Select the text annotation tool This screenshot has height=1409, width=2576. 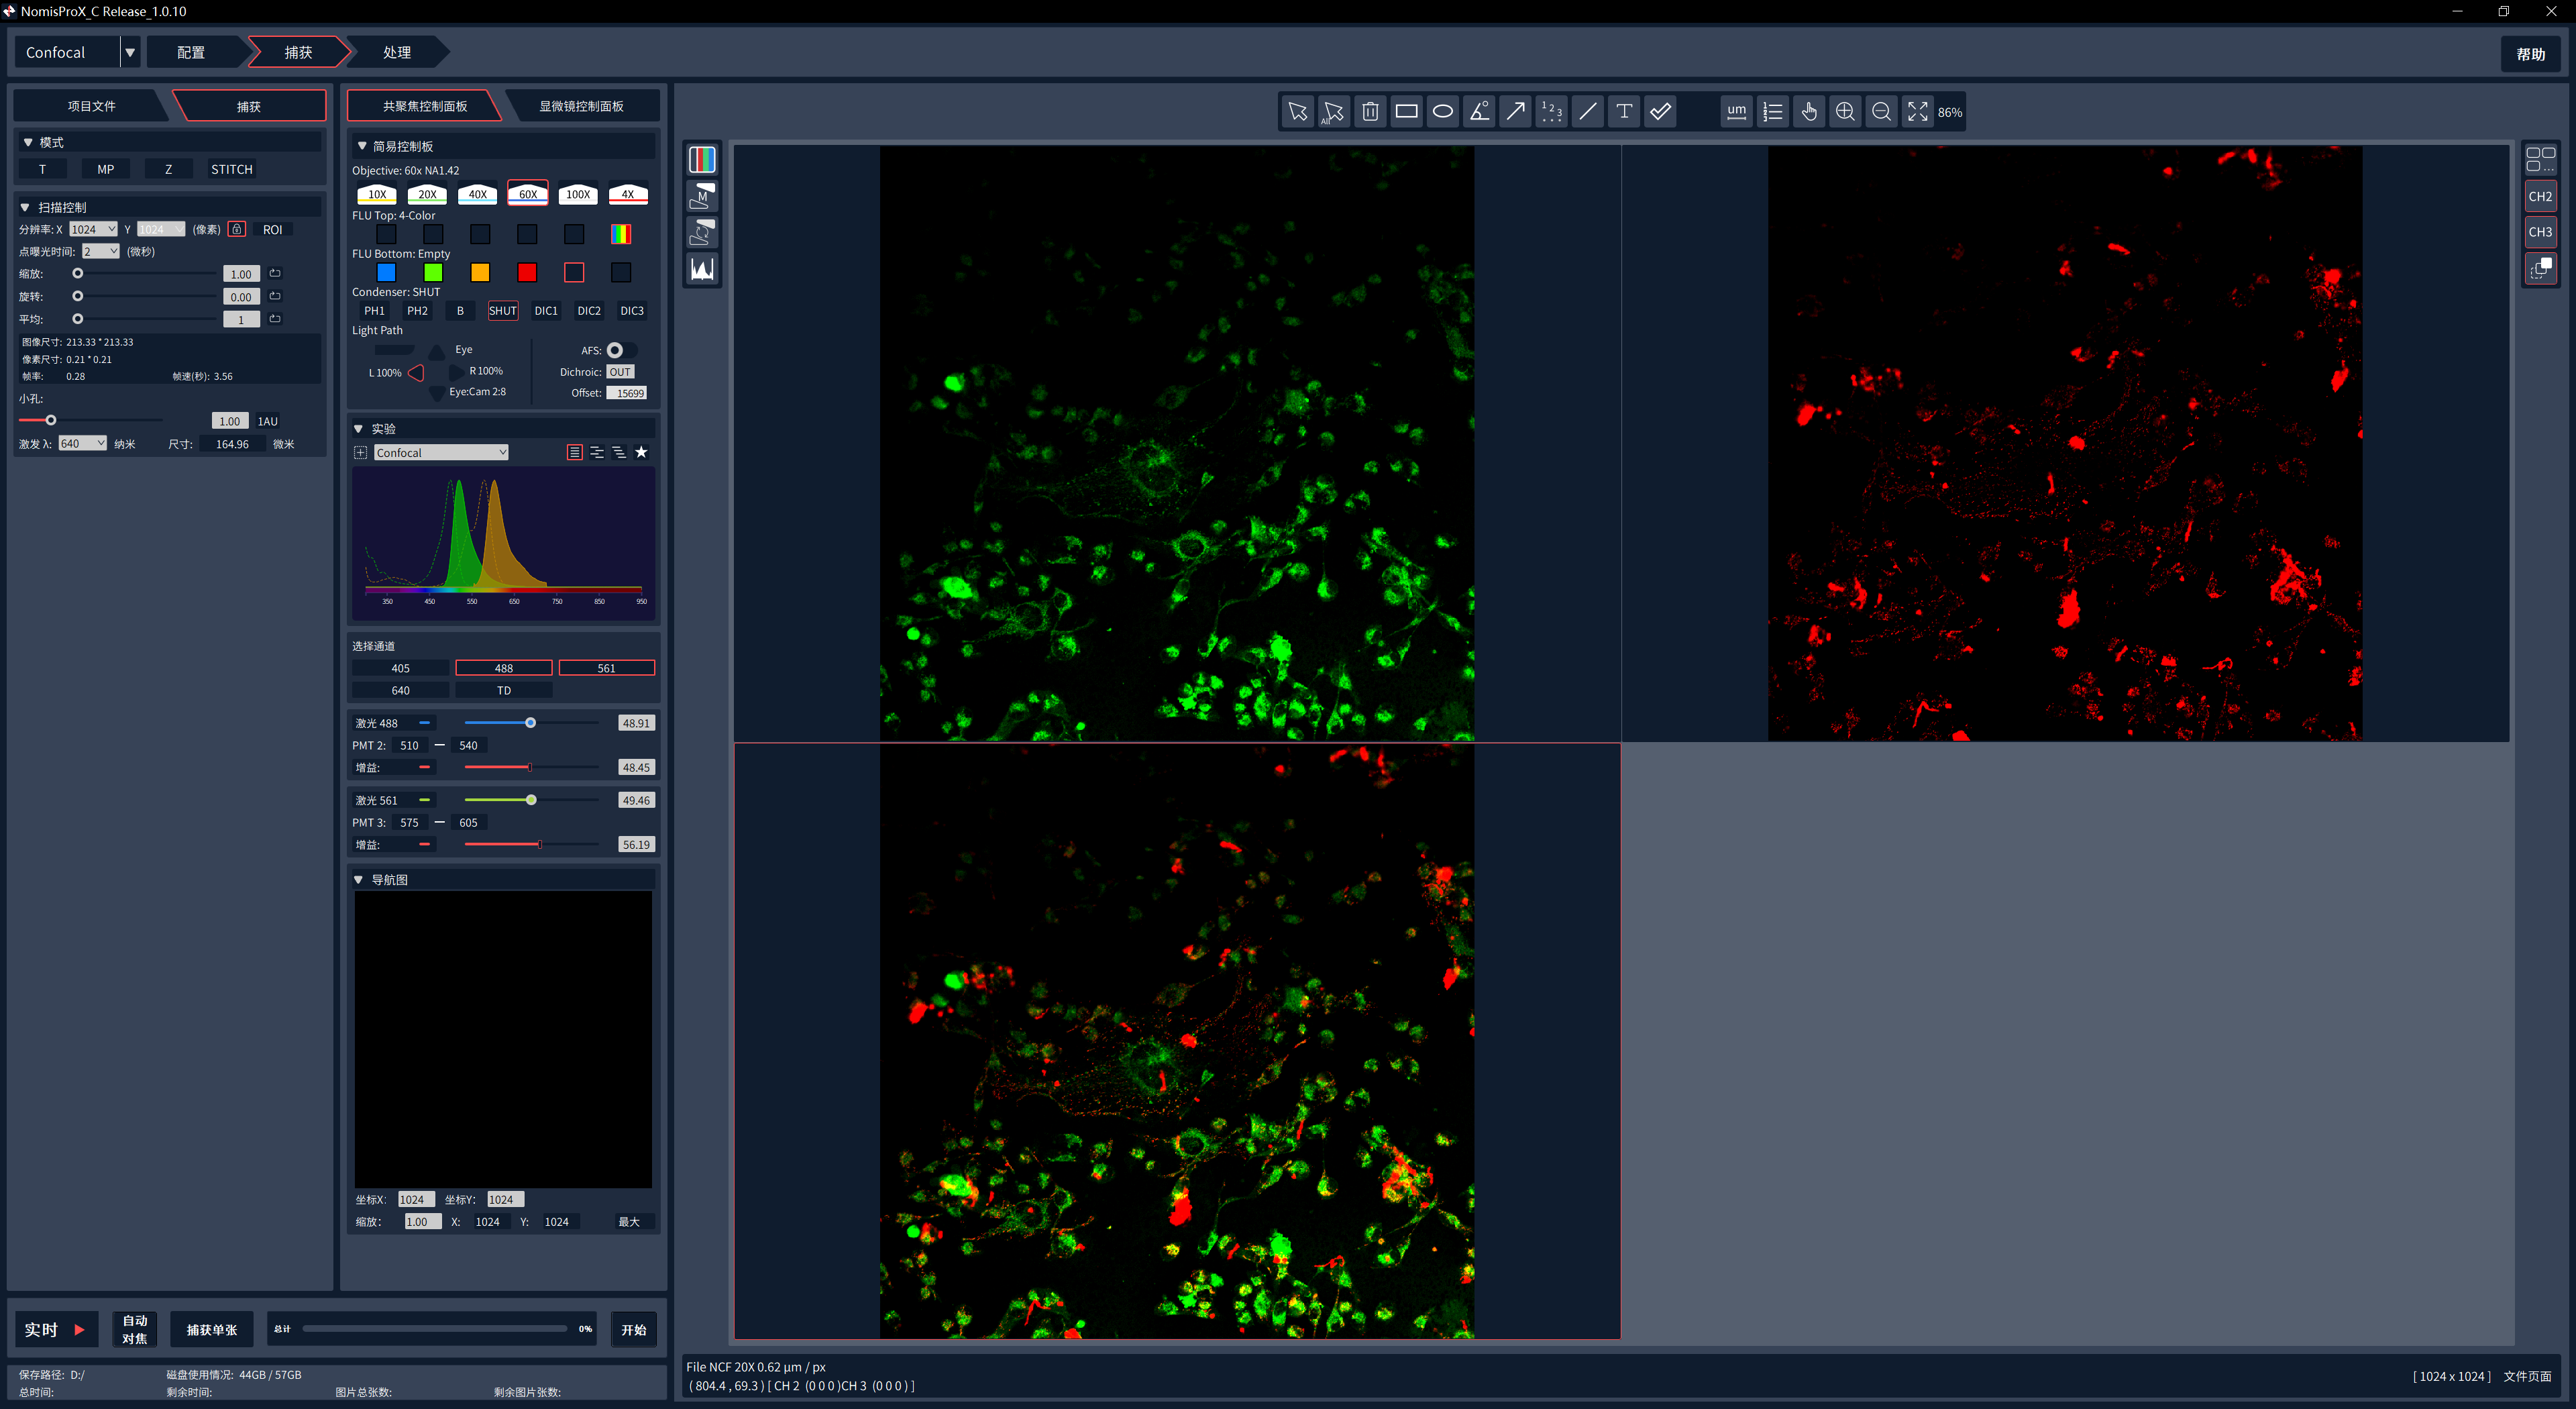point(1624,112)
